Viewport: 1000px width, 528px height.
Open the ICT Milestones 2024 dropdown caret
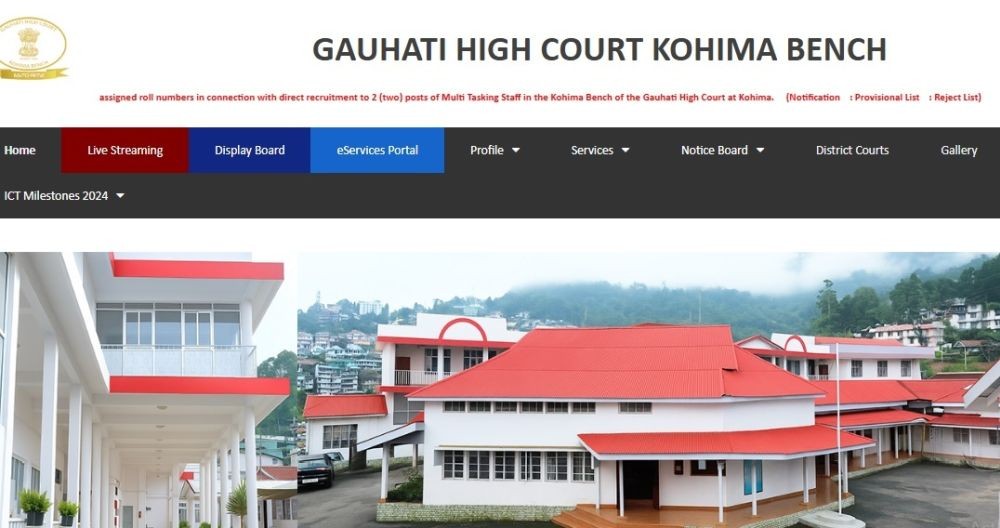pos(120,196)
